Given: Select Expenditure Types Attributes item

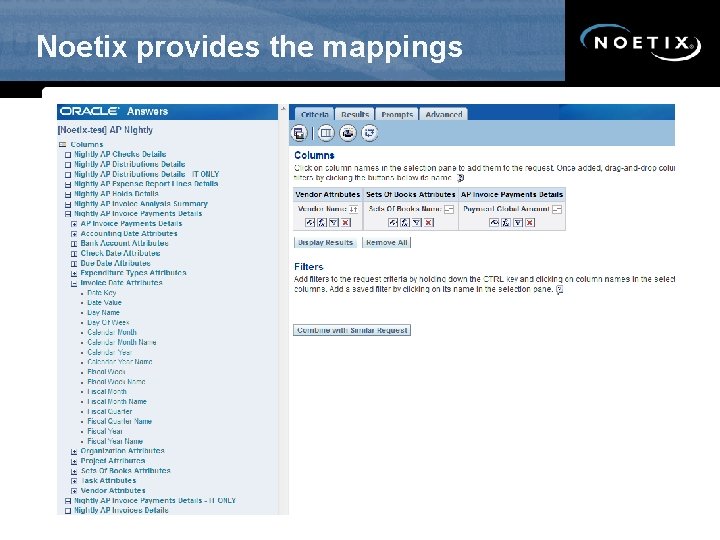Looking at the screenshot, I should (133, 273).
